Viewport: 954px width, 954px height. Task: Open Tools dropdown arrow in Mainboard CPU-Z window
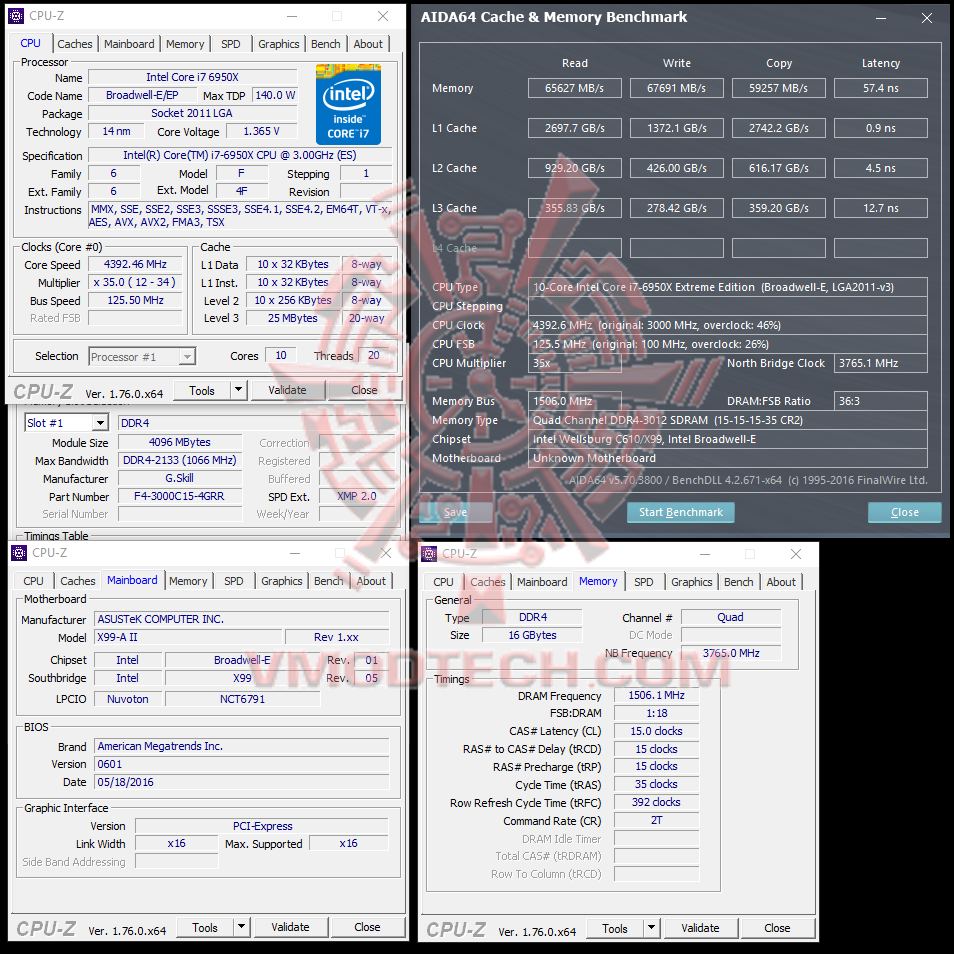242,927
